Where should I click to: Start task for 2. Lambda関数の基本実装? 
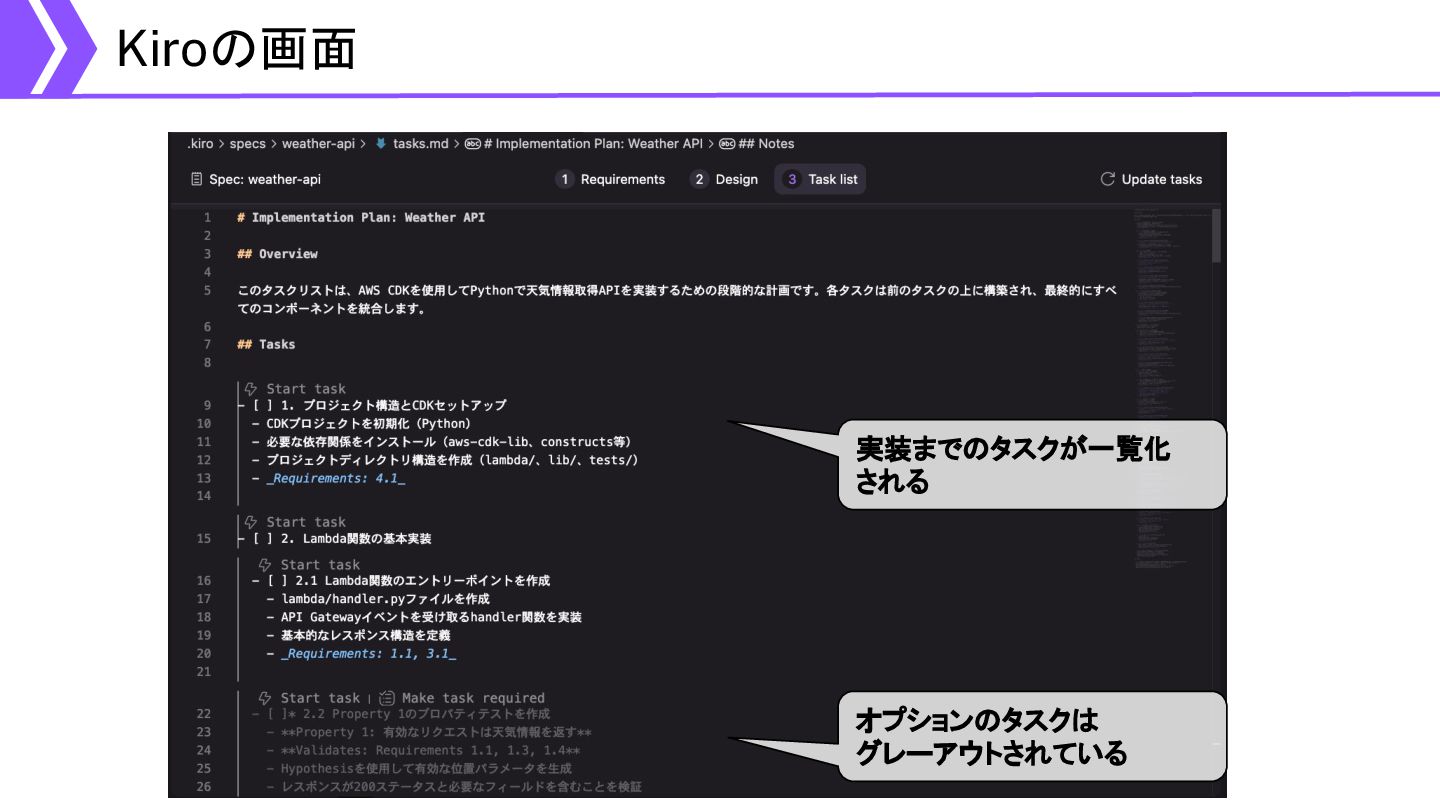306,522
